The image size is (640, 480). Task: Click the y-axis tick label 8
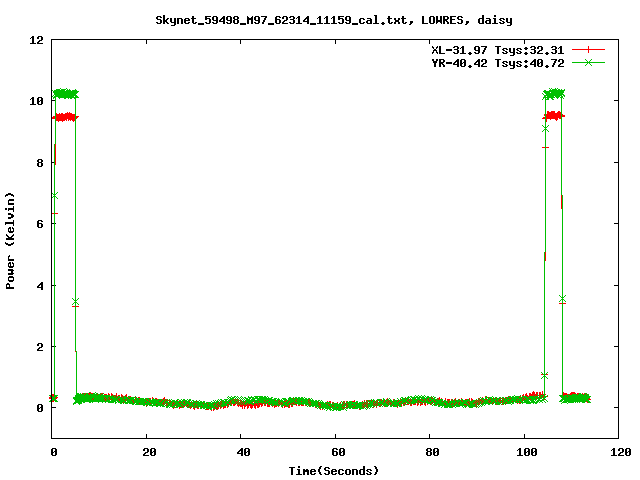coord(40,163)
